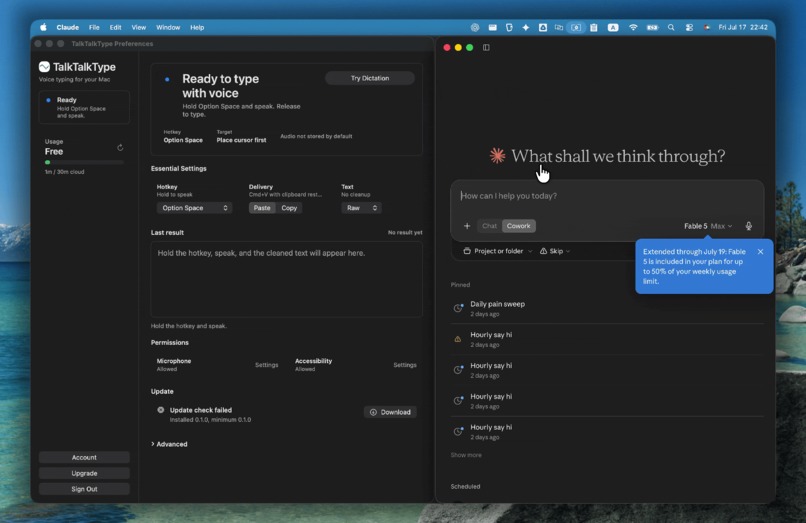Open the Skip permissions dropdown
The image size is (806, 523).
pos(555,251)
